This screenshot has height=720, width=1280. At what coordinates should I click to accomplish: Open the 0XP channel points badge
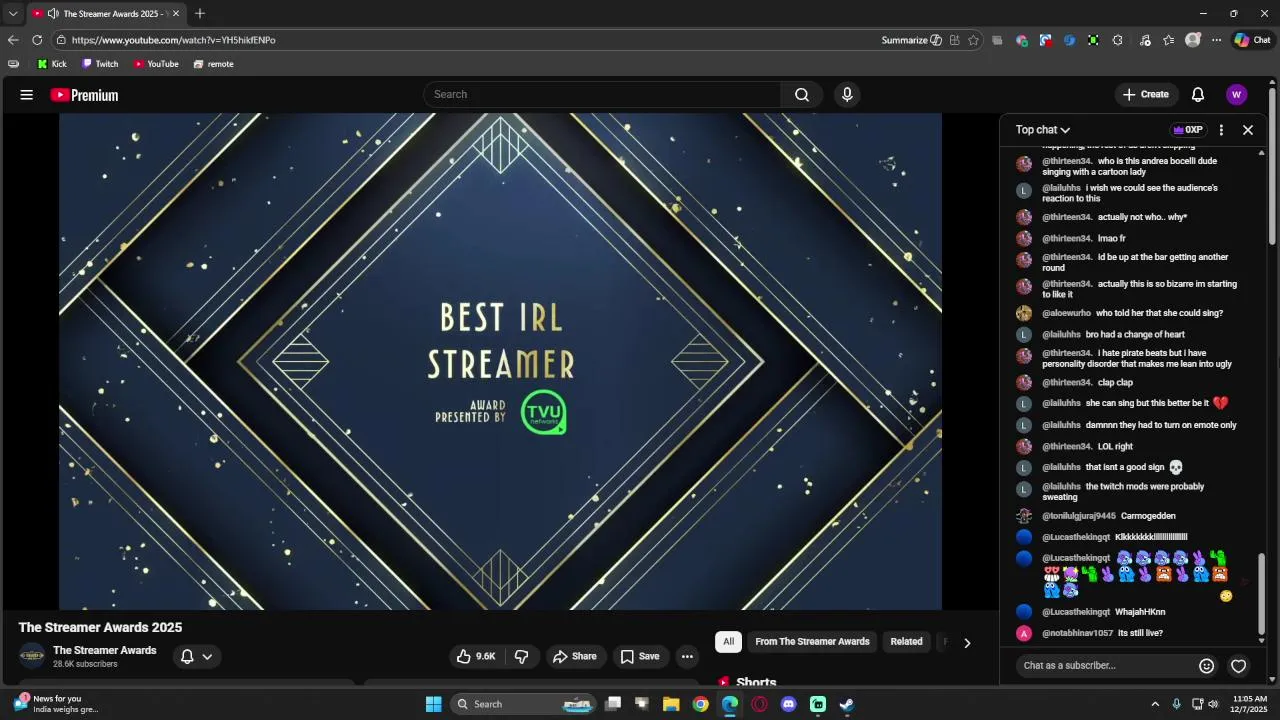pyautogui.click(x=1188, y=130)
